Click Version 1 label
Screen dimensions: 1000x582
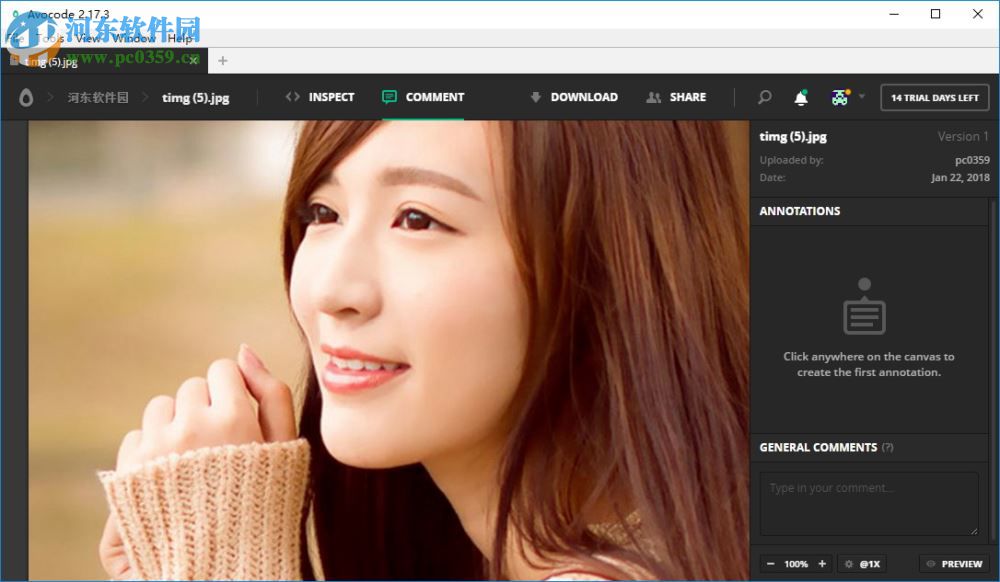963,136
